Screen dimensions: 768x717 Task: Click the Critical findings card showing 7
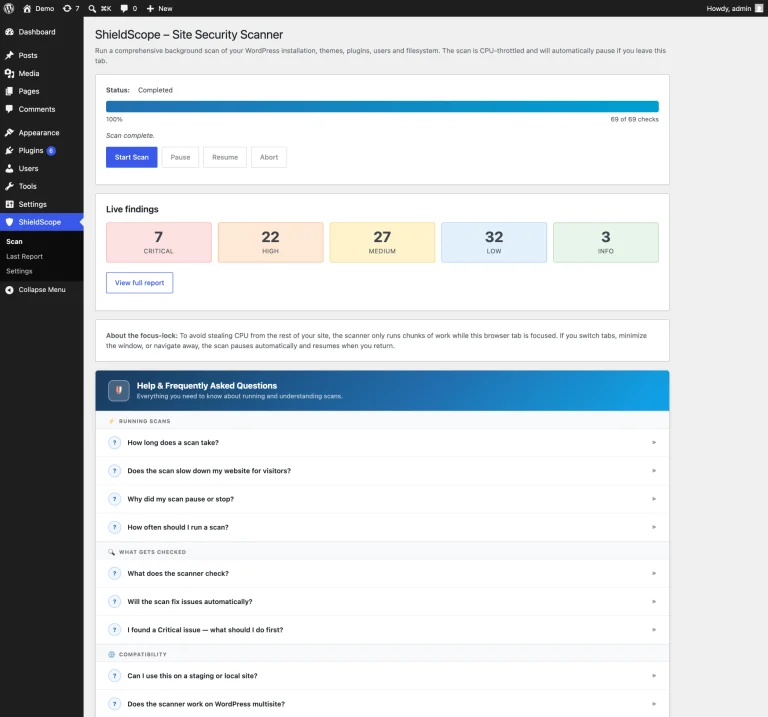(159, 242)
